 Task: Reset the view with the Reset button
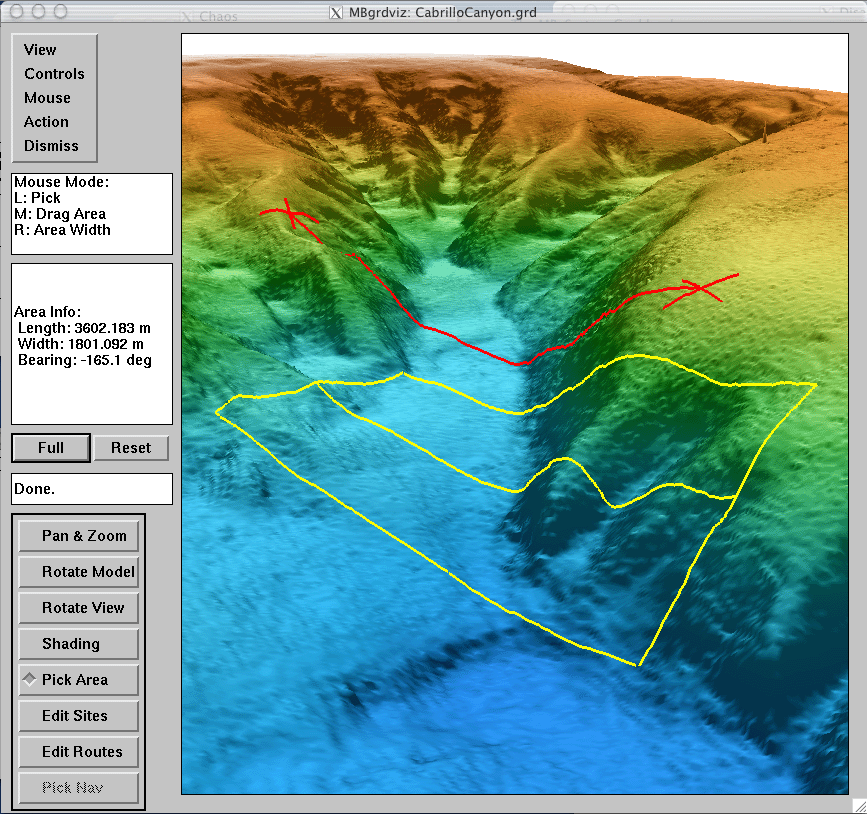pos(131,448)
